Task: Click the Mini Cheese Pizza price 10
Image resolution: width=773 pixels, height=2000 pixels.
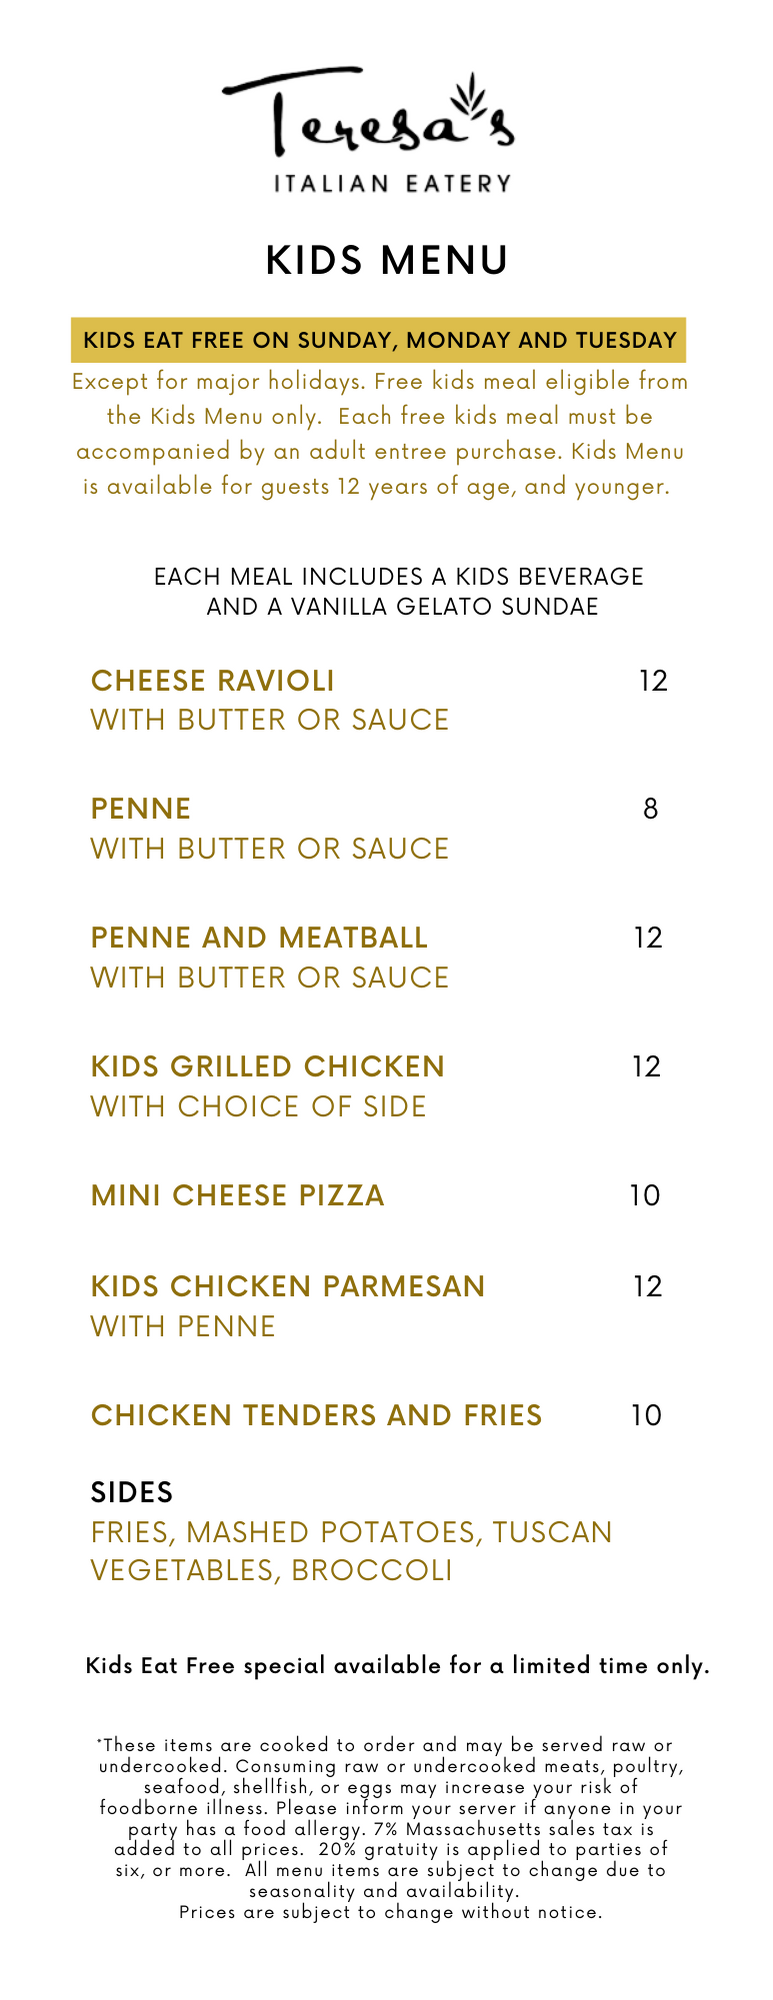Action: [x=645, y=1196]
